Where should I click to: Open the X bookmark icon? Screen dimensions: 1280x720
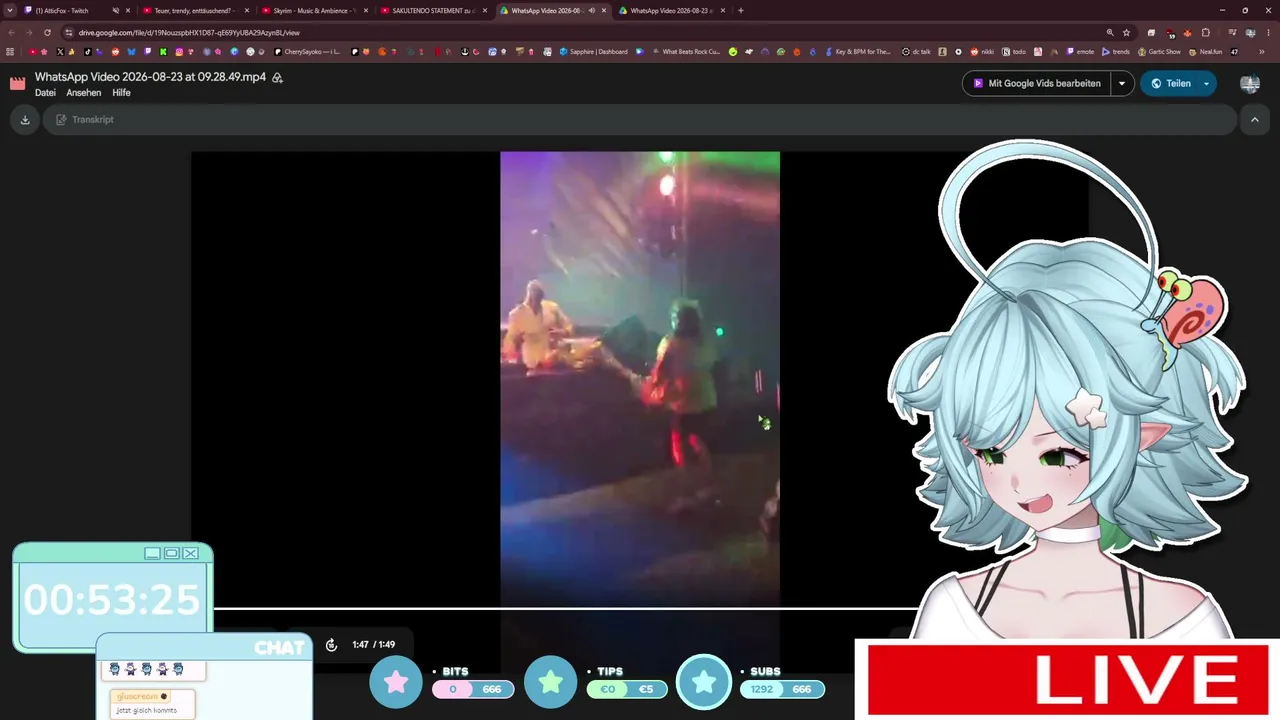coord(60,52)
